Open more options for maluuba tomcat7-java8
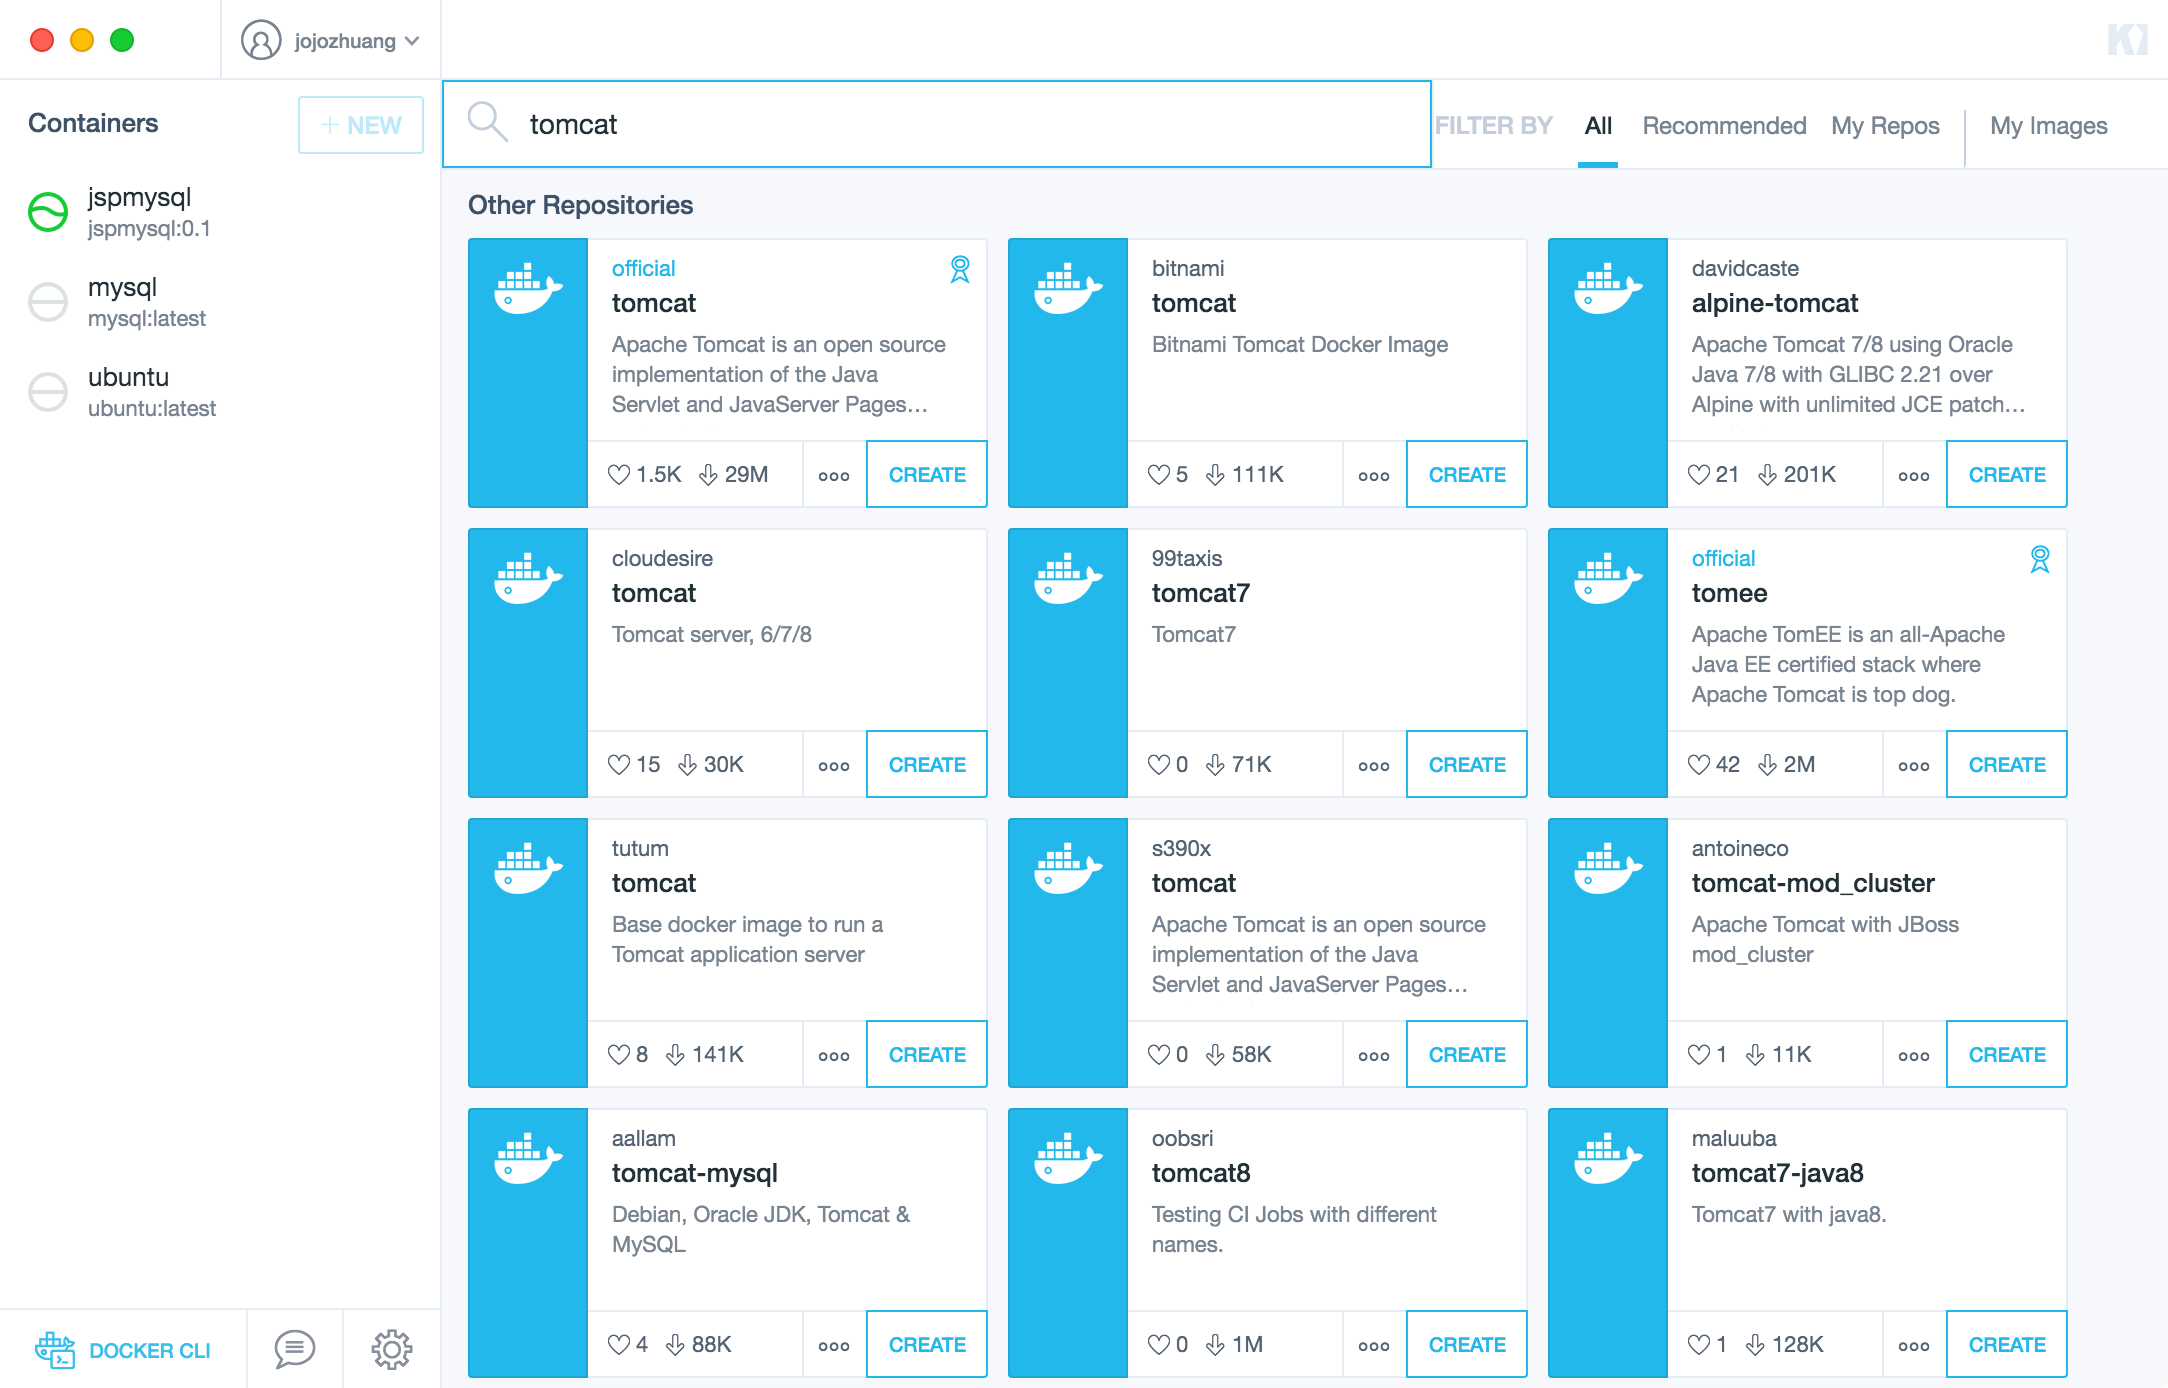Viewport: 2168px width, 1388px height. [x=1914, y=1346]
